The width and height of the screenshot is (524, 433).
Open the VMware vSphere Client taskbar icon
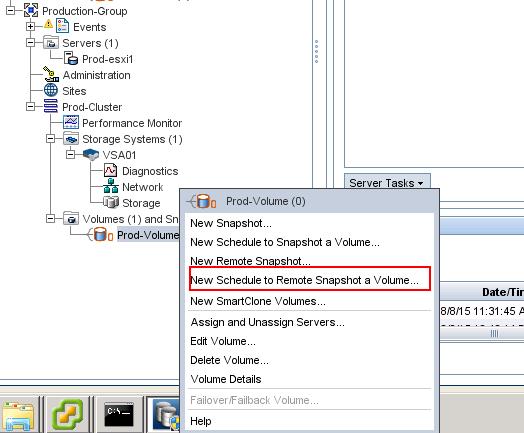tap(68, 415)
